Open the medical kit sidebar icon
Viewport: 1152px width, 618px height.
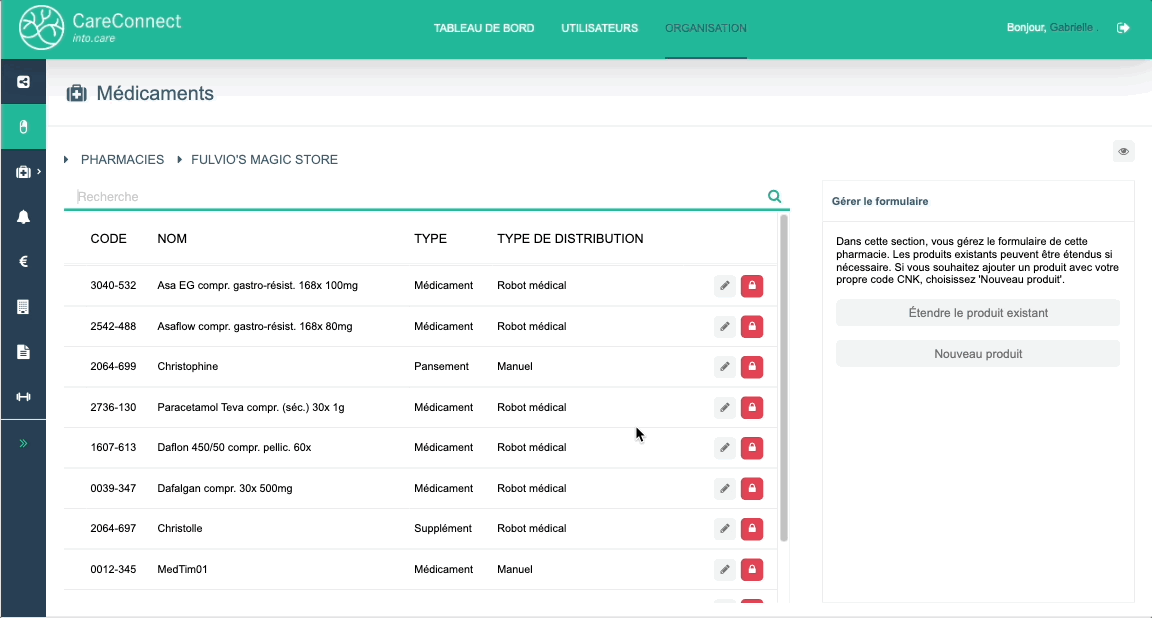(x=24, y=172)
